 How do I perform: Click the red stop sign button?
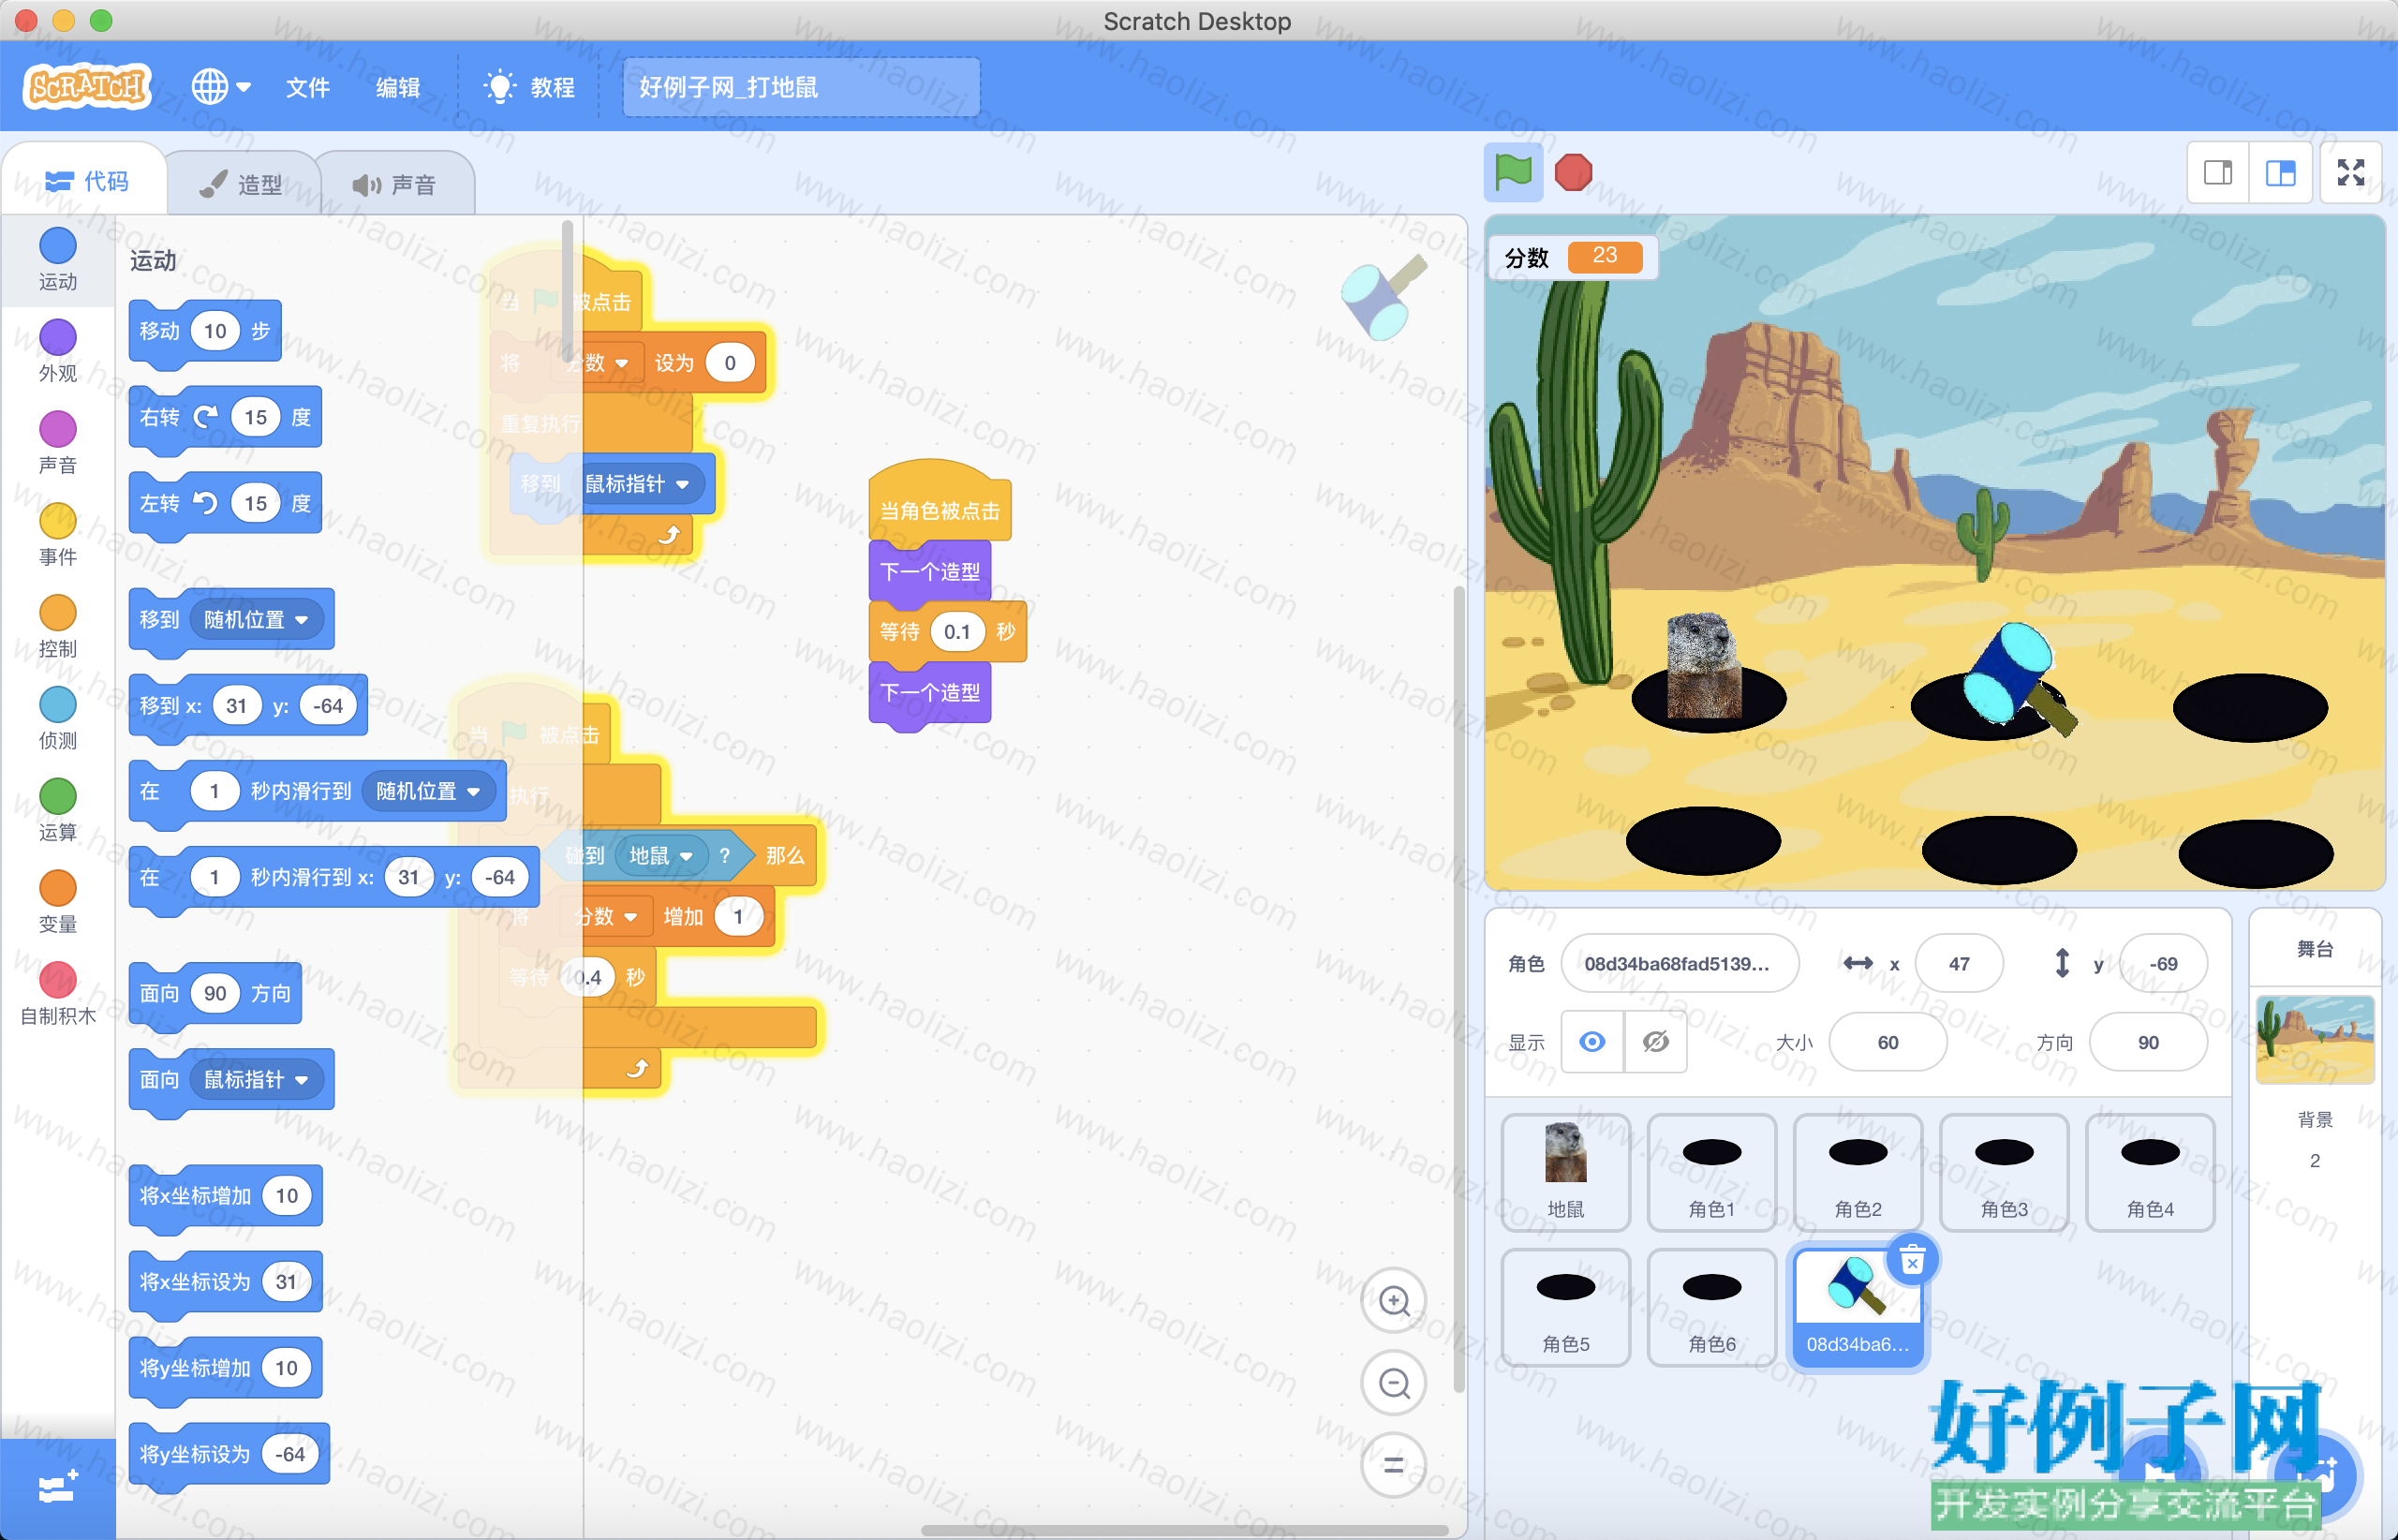tap(1573, 173)
